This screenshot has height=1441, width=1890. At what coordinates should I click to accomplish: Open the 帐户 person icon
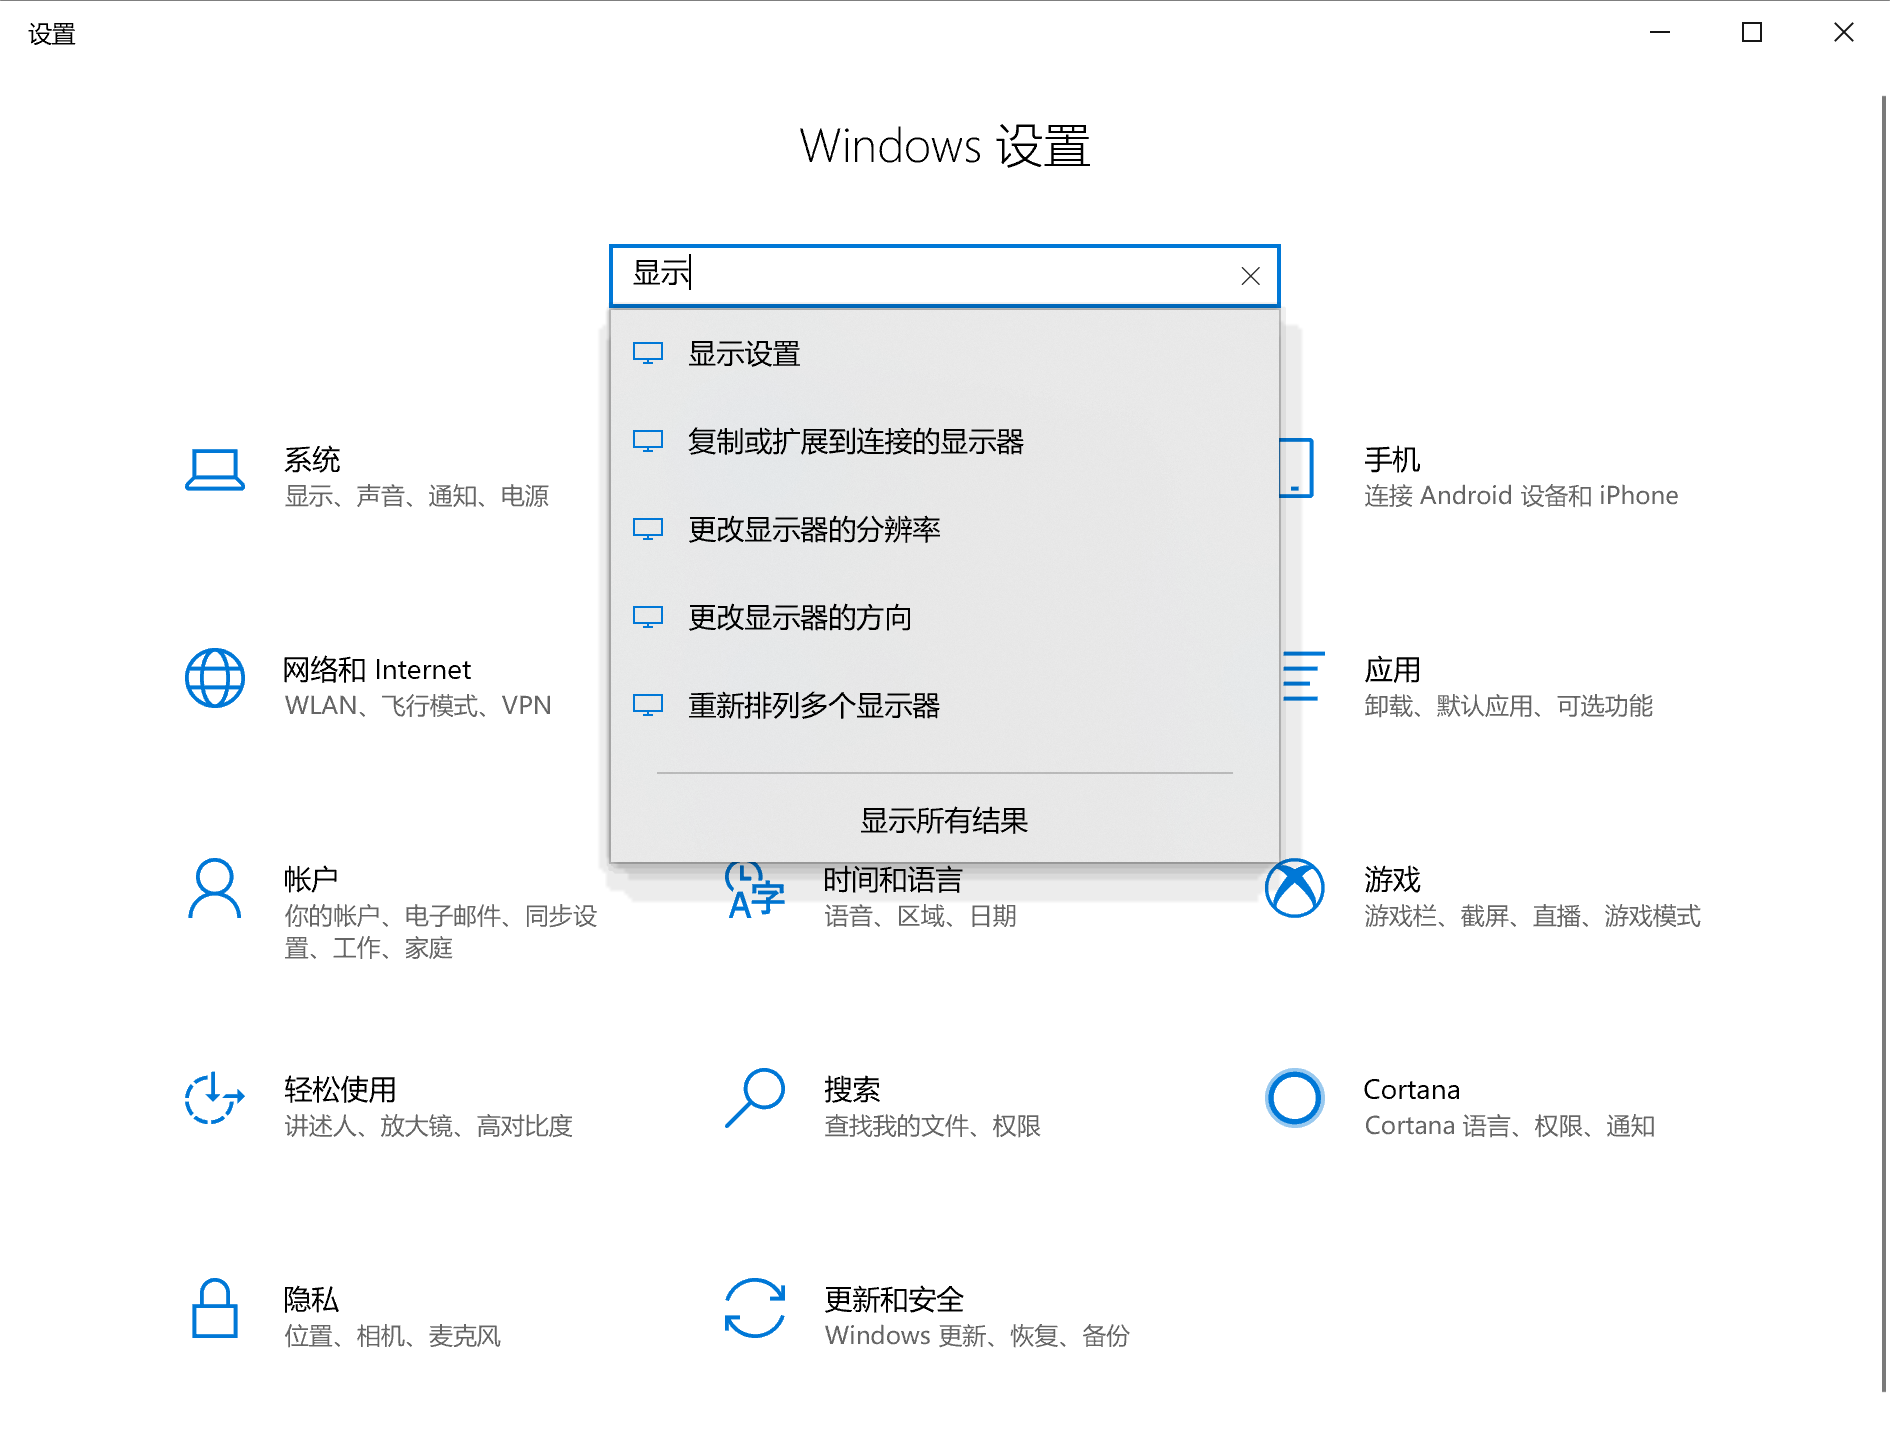pos(214,888)
